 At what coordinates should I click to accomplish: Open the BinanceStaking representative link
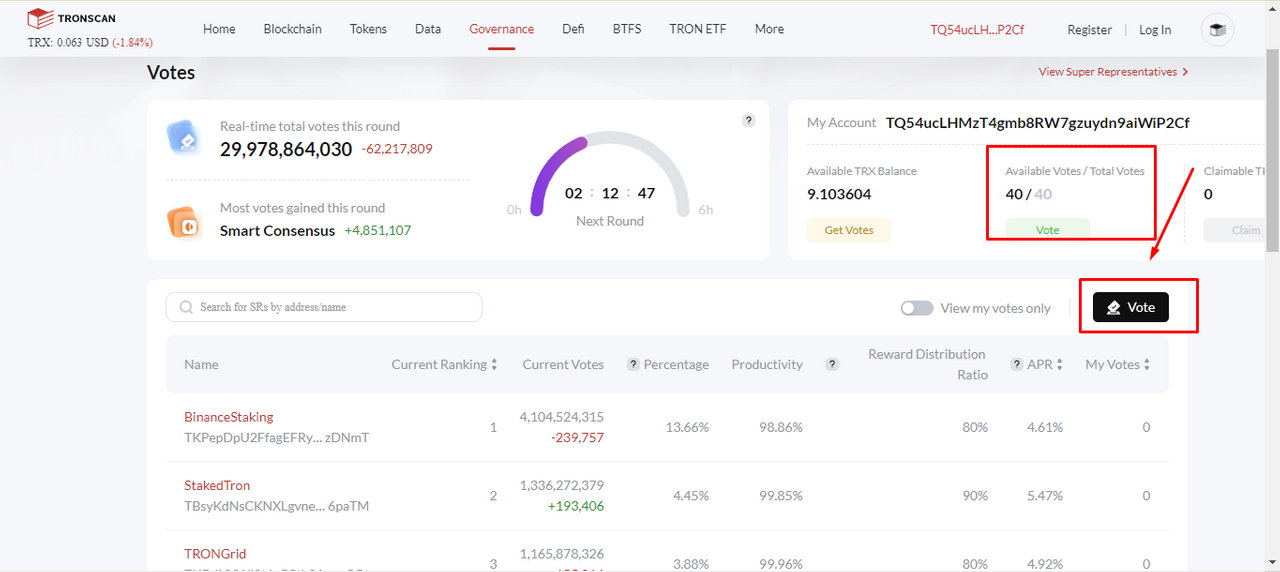pos(228,417)
